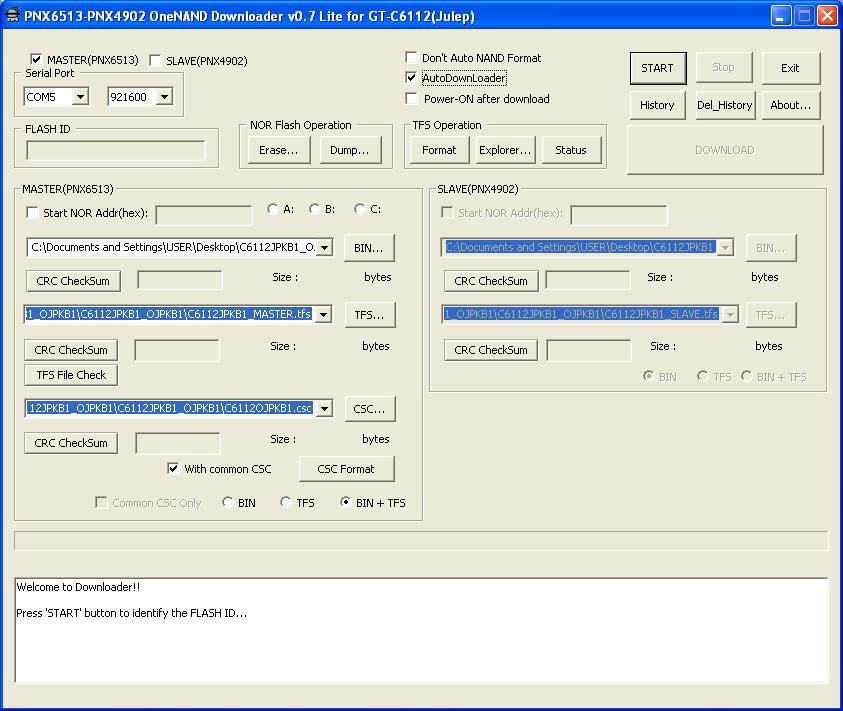The width and height of the screenshot is (843, 711).
Task: Click the MASTER.tfs path text field
Action: [170, 315]
